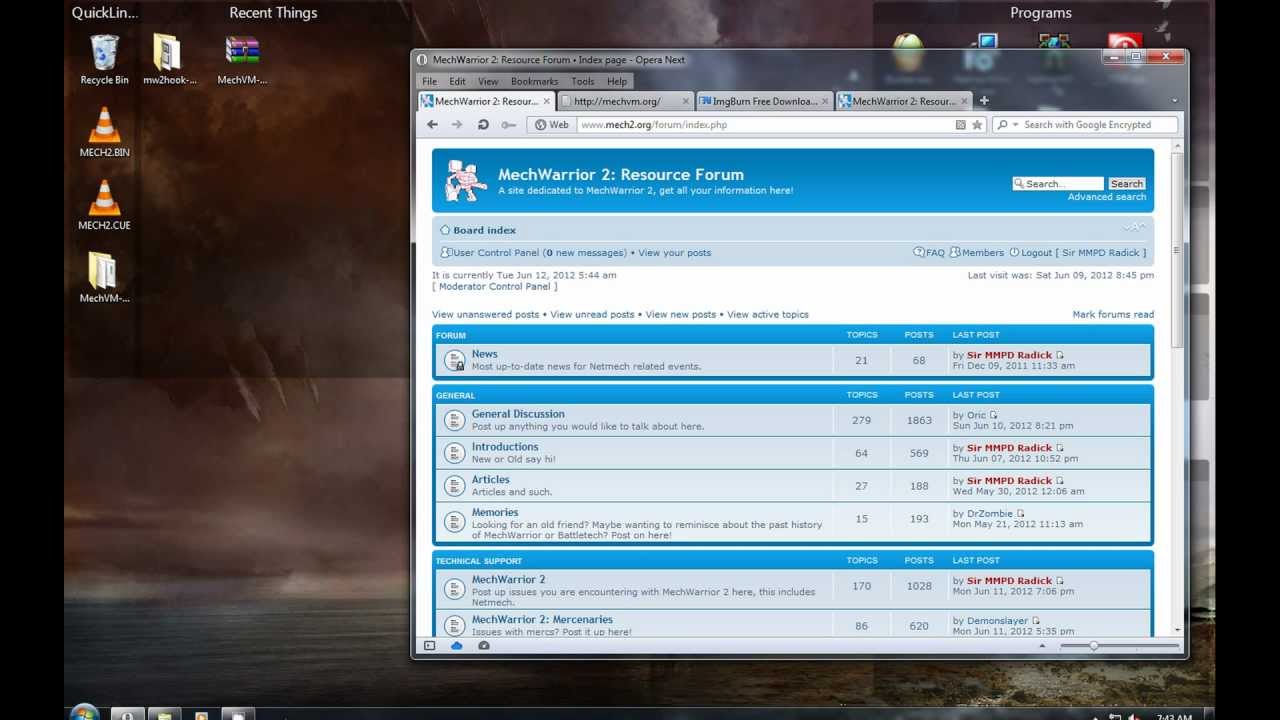Click the font size change icon
This screenshot has height=720, width=1280.
pyautogui.click(x=1134, y=229)
